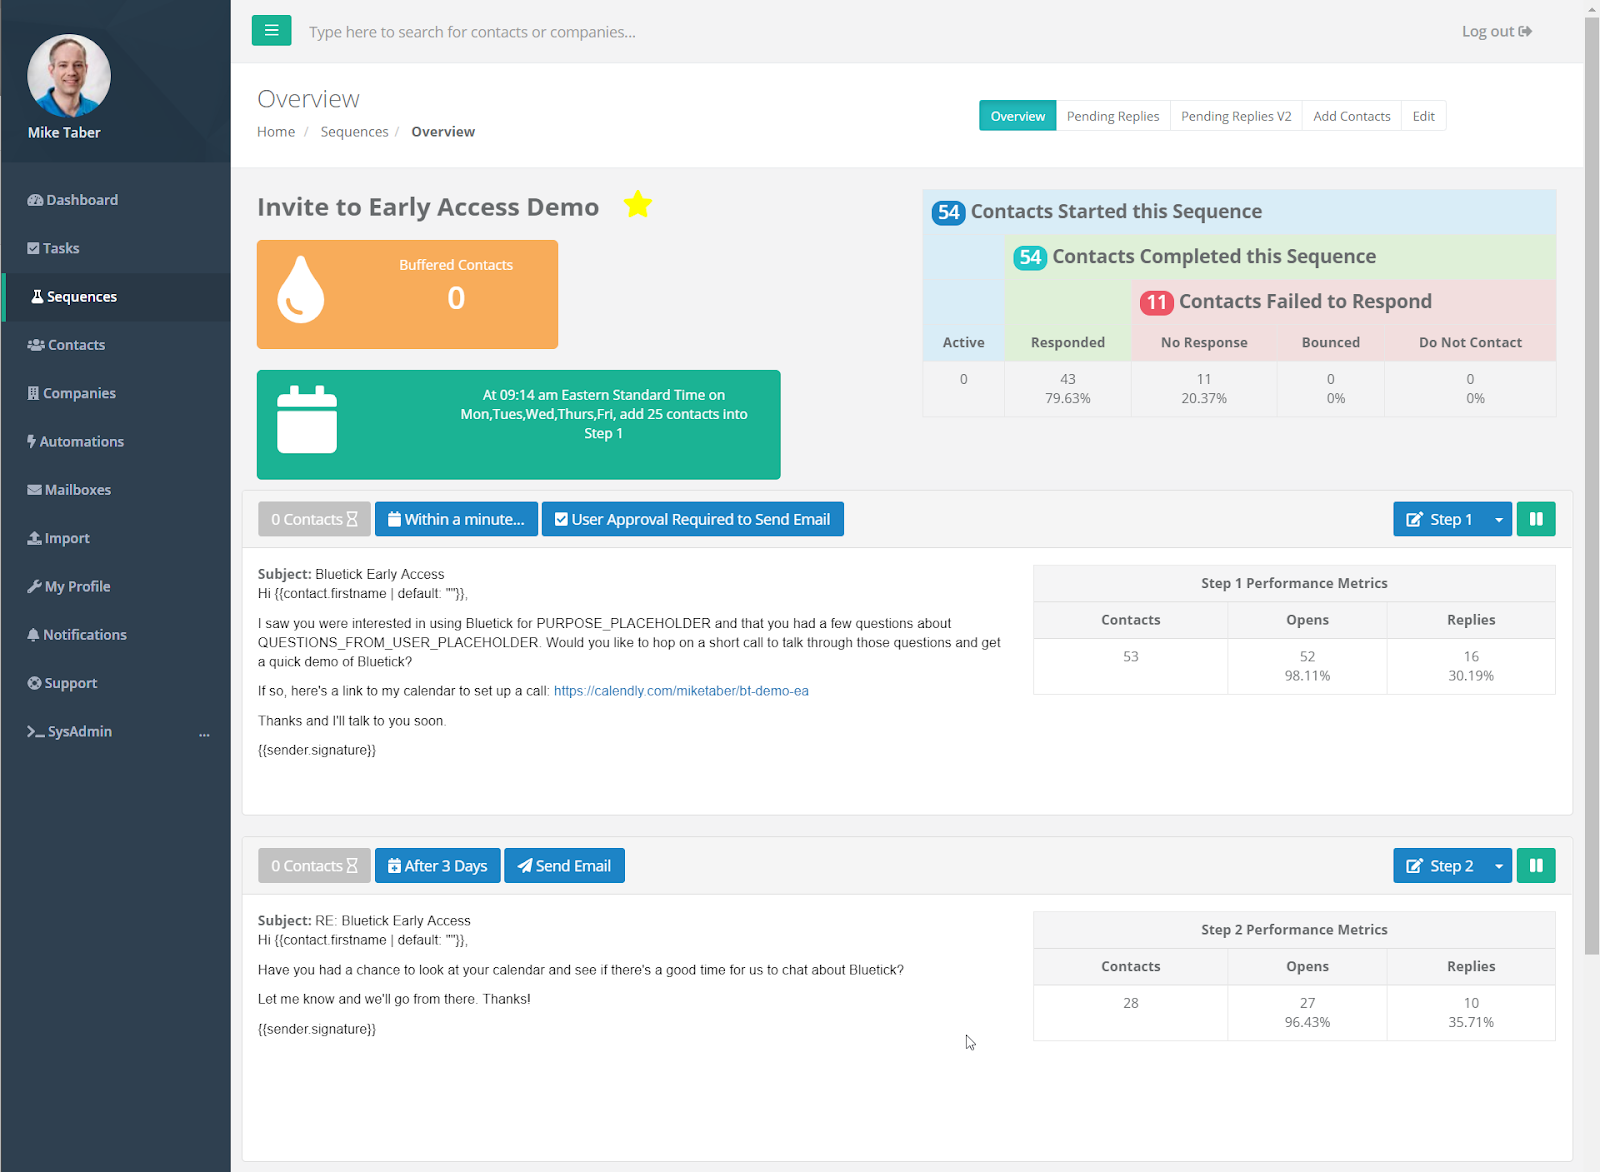Pause Step 1 with the pause button

(1536, 519)
